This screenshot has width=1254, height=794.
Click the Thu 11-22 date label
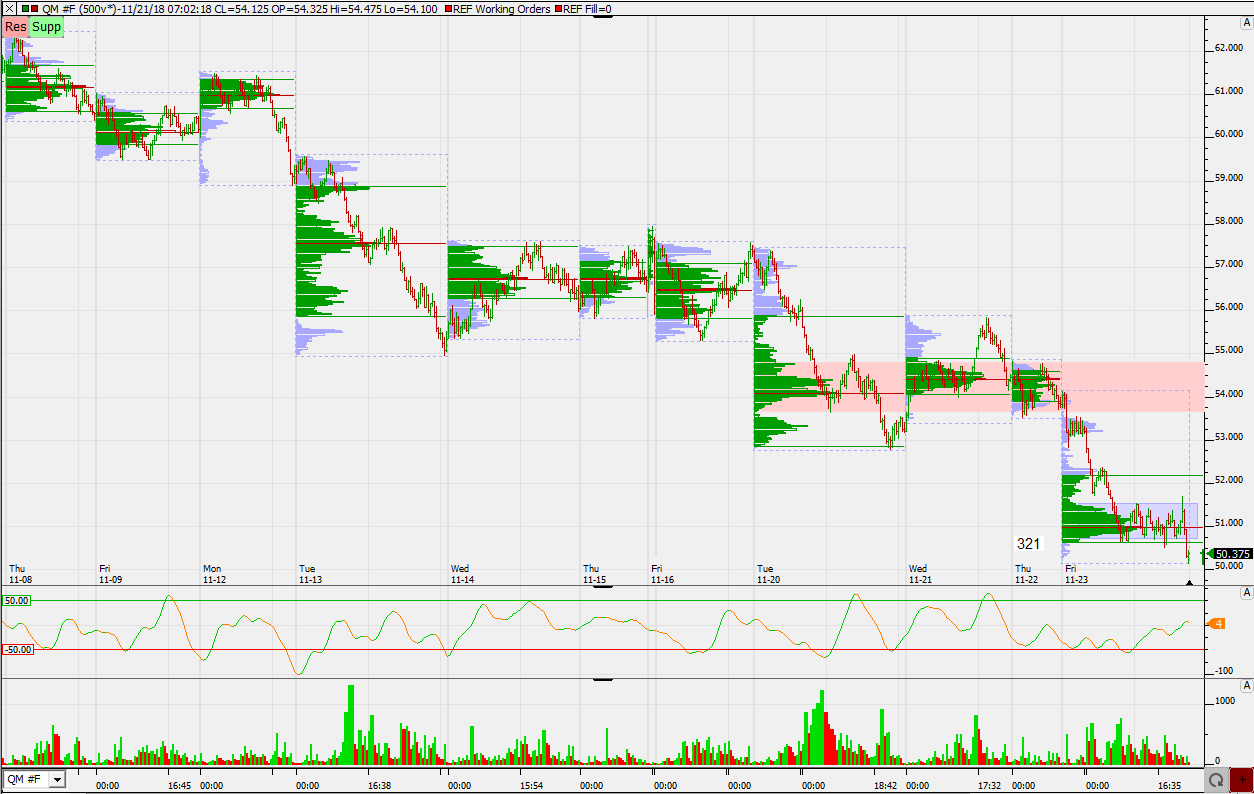[1028, 573]
